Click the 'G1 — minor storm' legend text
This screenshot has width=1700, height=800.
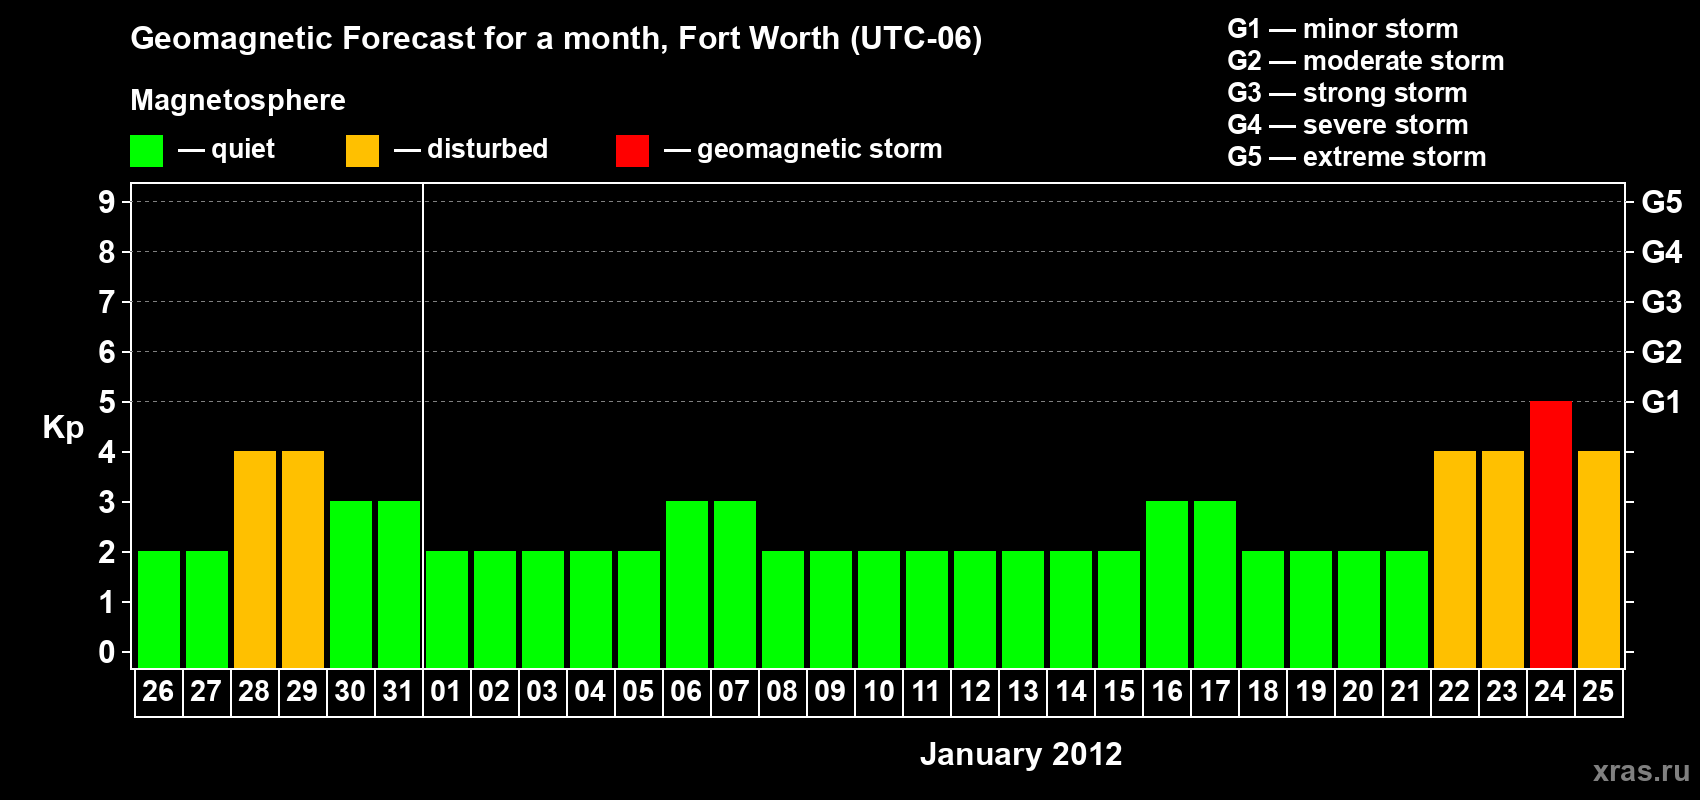[1343, 29]
